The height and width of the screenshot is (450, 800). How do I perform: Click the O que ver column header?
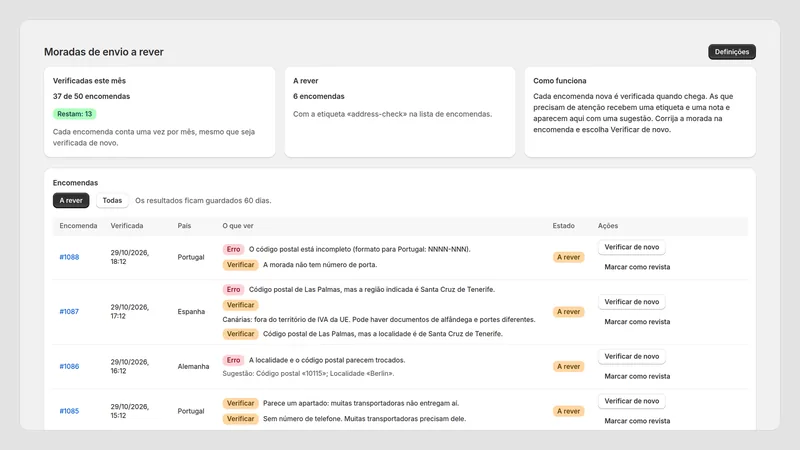tap(238, 226)
